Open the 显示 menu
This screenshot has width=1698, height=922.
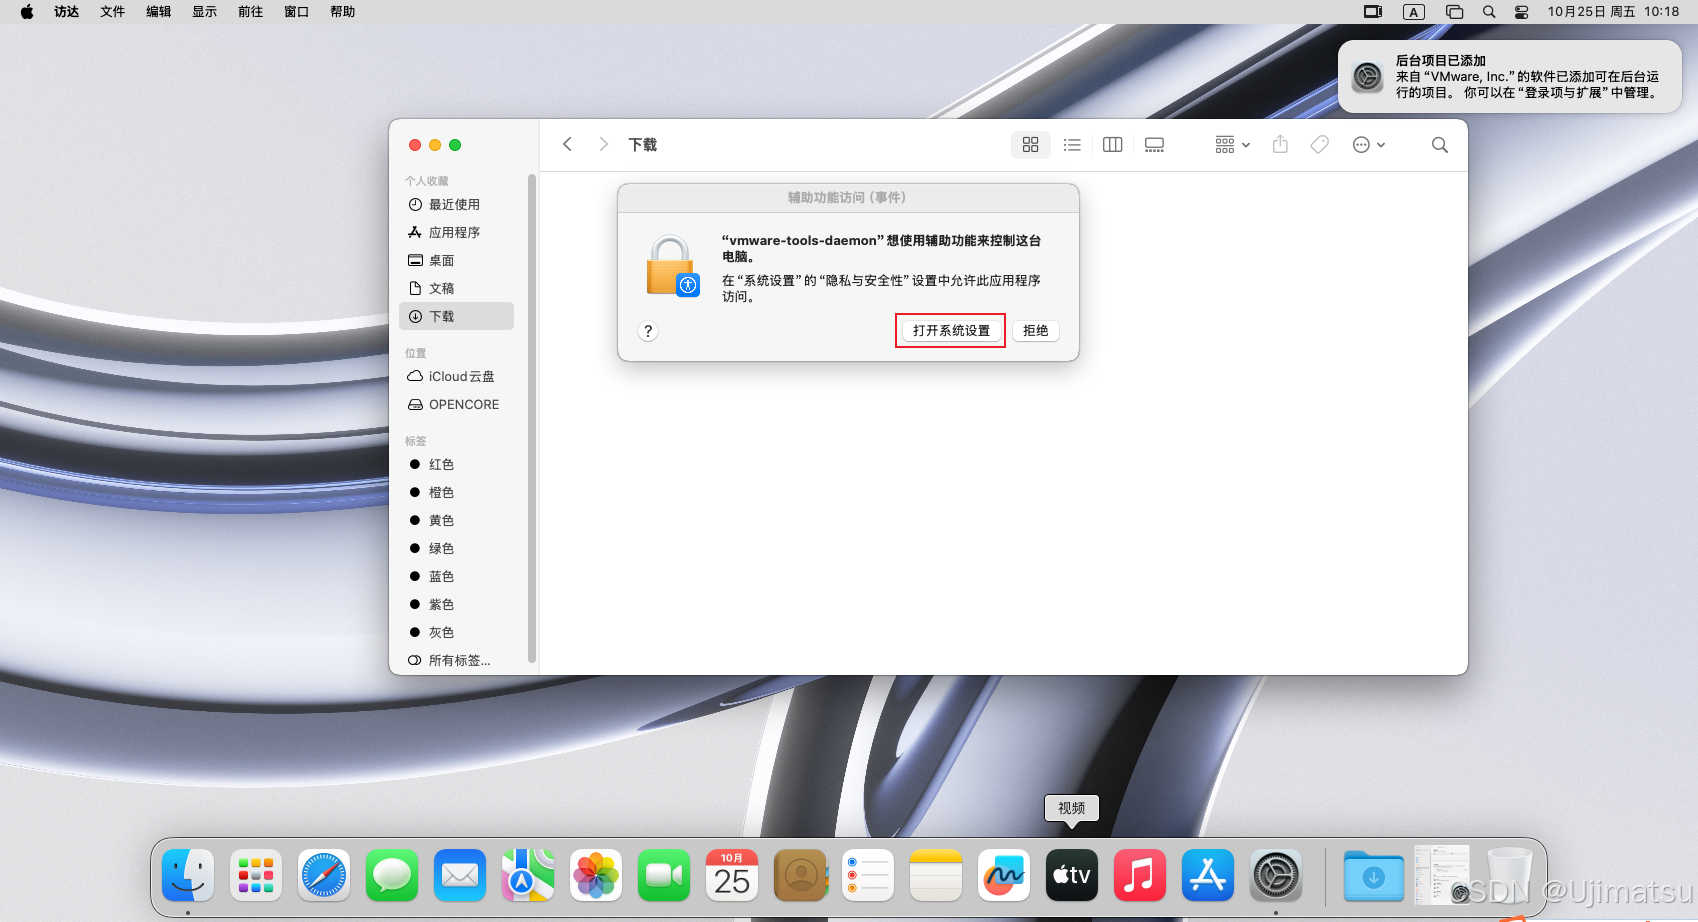(205, 12)
